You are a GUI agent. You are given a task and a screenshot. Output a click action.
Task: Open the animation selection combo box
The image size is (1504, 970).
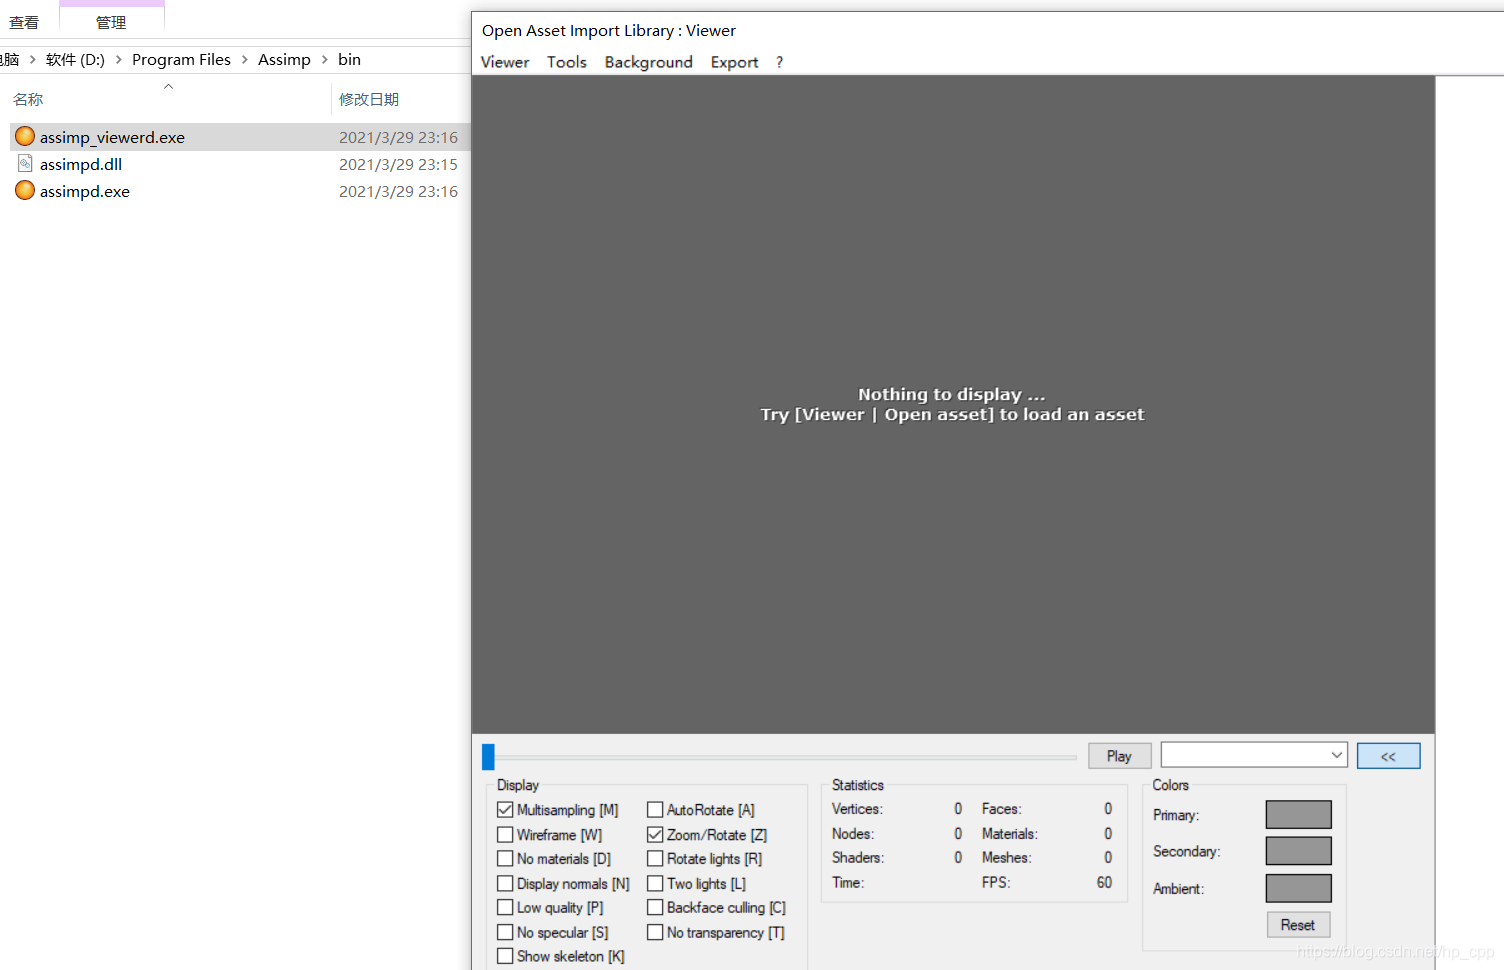1254,755
